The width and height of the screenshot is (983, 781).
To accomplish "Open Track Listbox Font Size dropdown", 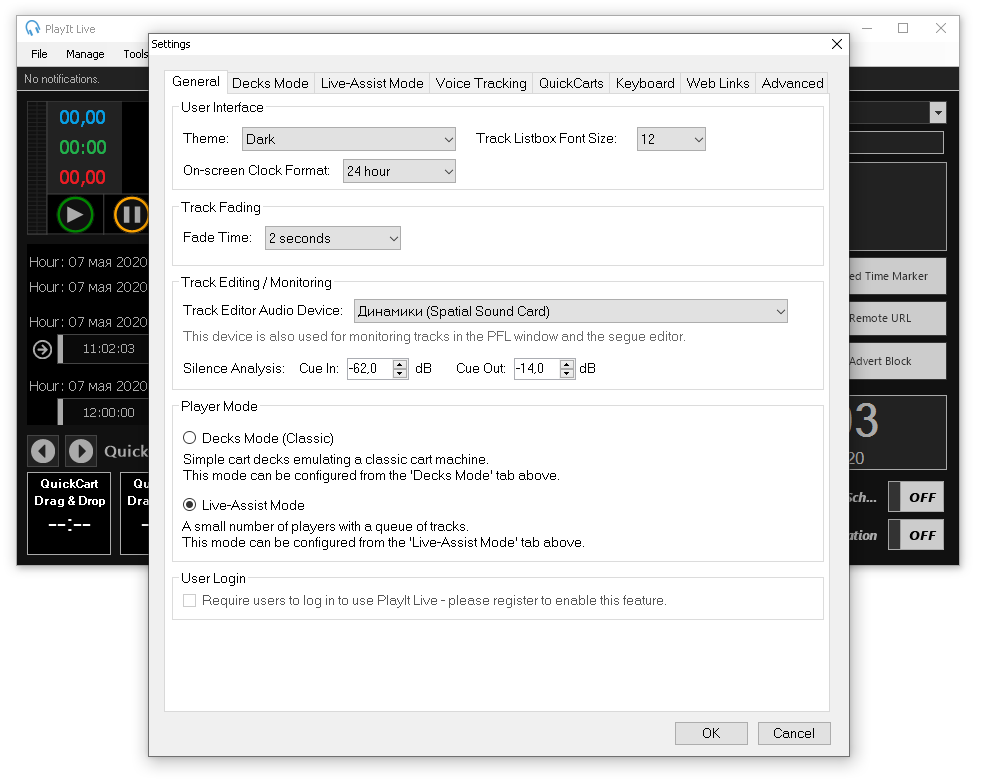I will point(671,139).
